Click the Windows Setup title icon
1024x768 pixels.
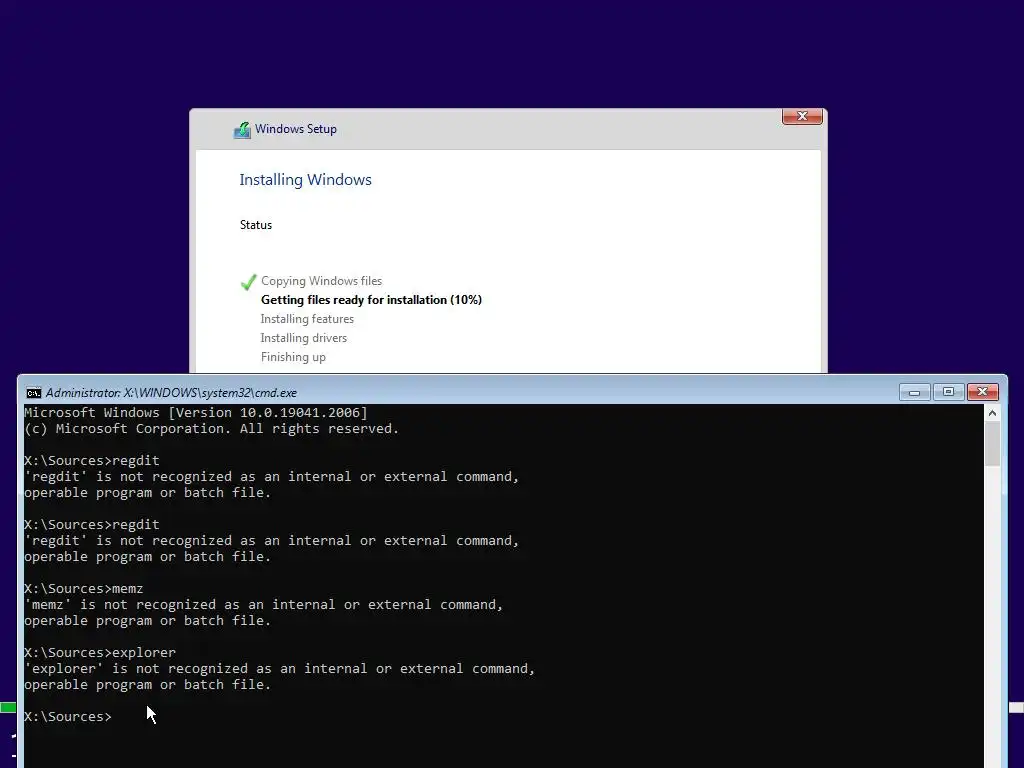pos(242,130)
